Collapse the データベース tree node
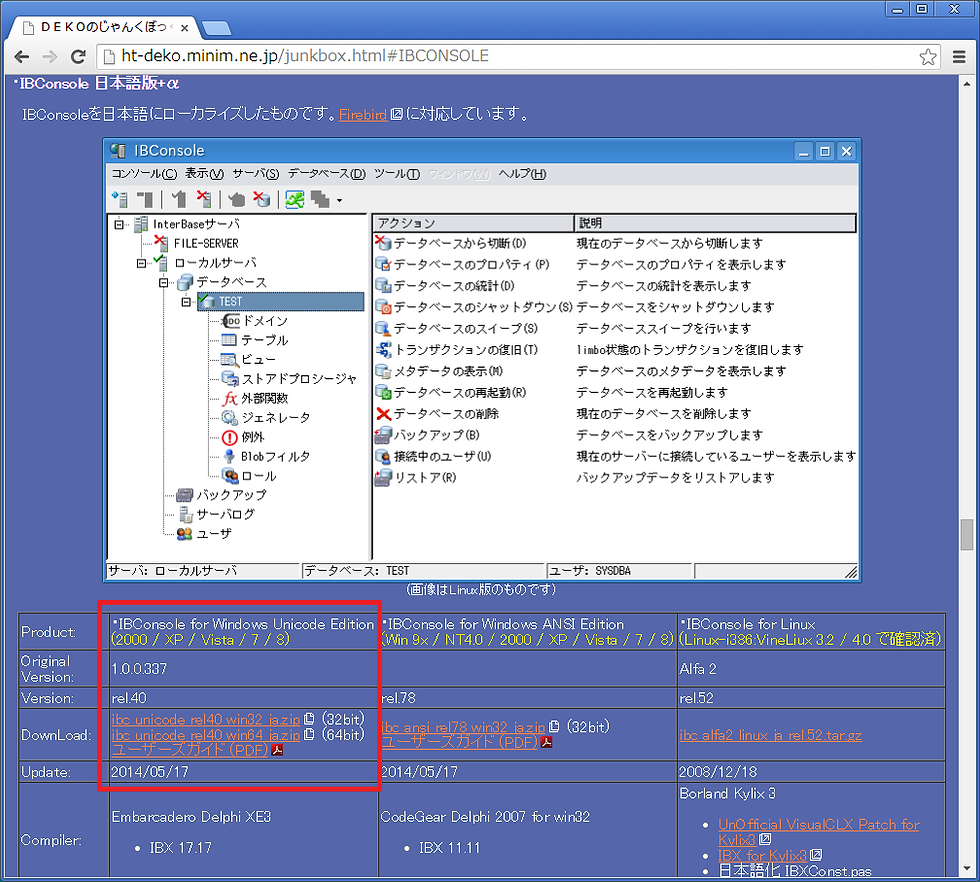Viewport: 980px width, 882px height. [x=164, y=283]
